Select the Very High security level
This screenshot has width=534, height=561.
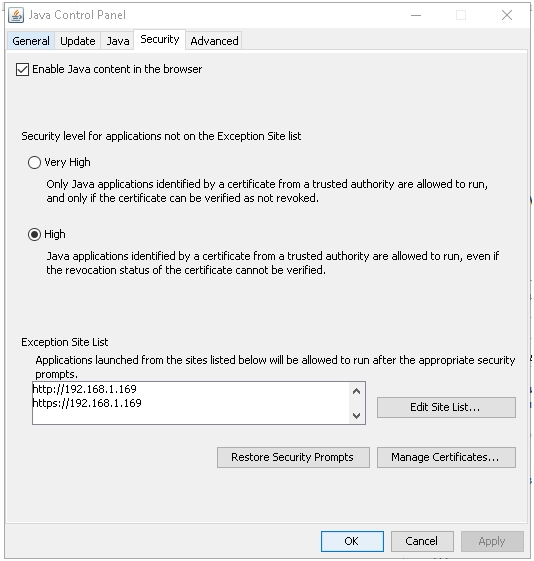coord(34,162)
